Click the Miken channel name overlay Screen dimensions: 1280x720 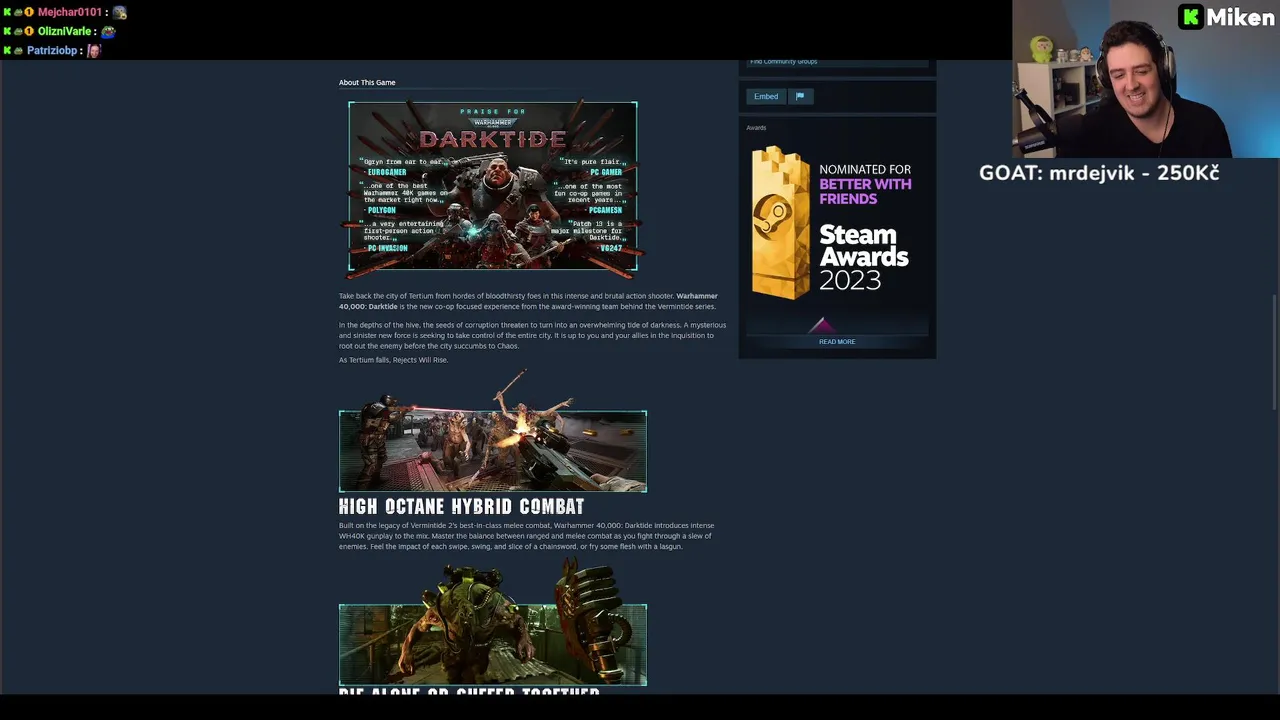1240,17
